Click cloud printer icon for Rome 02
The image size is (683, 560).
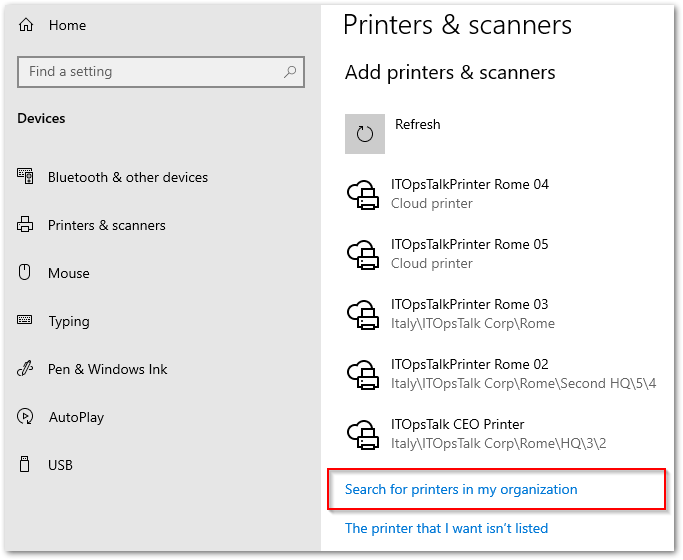pyautogui.click(x=363, y=374)
